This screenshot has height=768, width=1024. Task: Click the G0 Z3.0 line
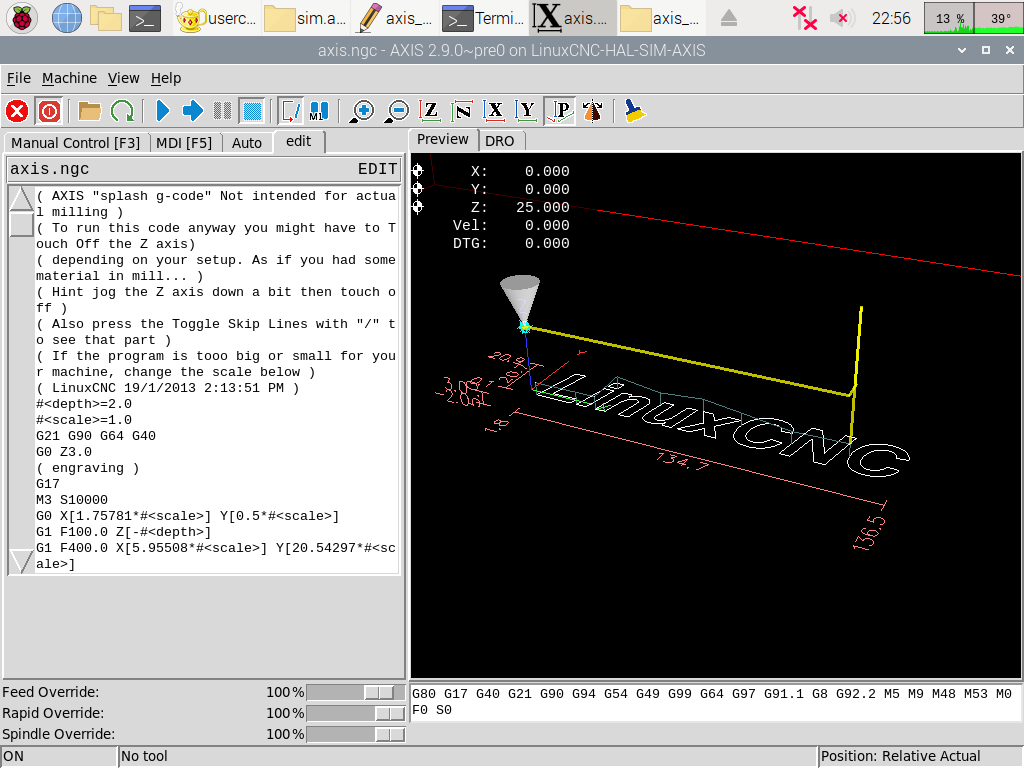(x=64, y=452)
